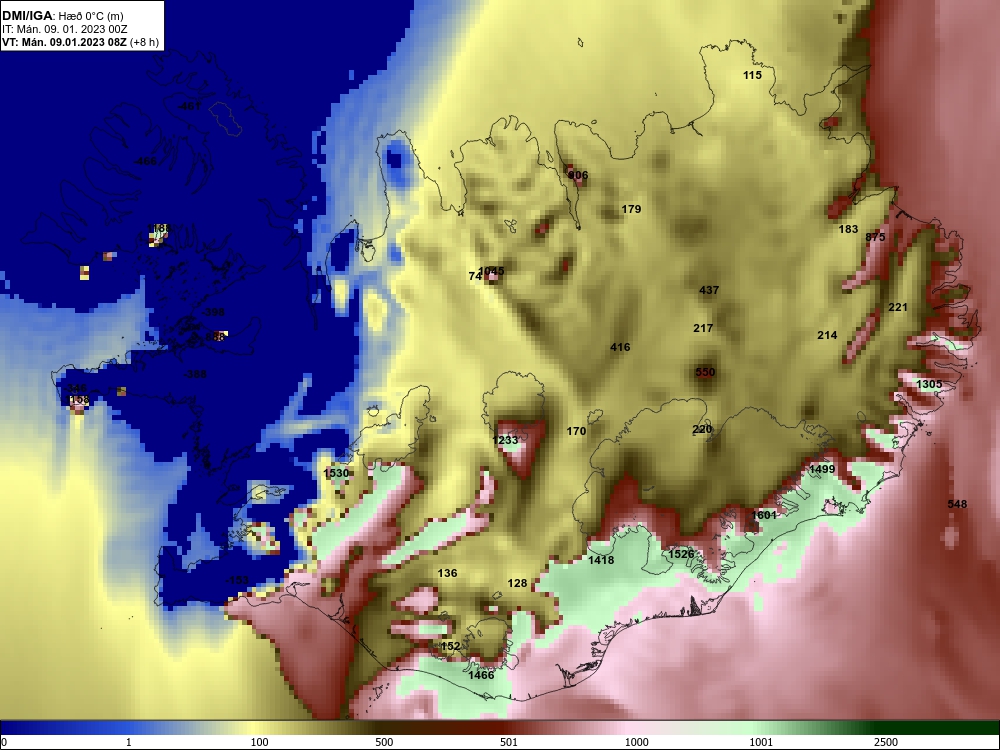Click the 100 label on the color scale
The width and height of the screenshot is (1000, 750).
(x=259, y=742)
